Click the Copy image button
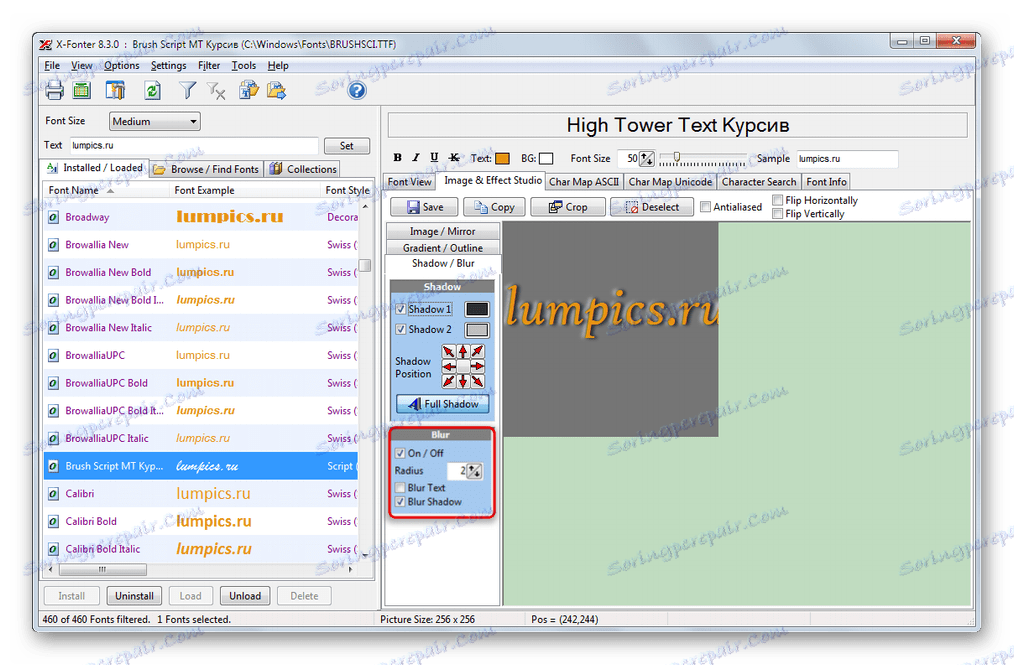This screenshot has width=1014, height=665. 494,207
